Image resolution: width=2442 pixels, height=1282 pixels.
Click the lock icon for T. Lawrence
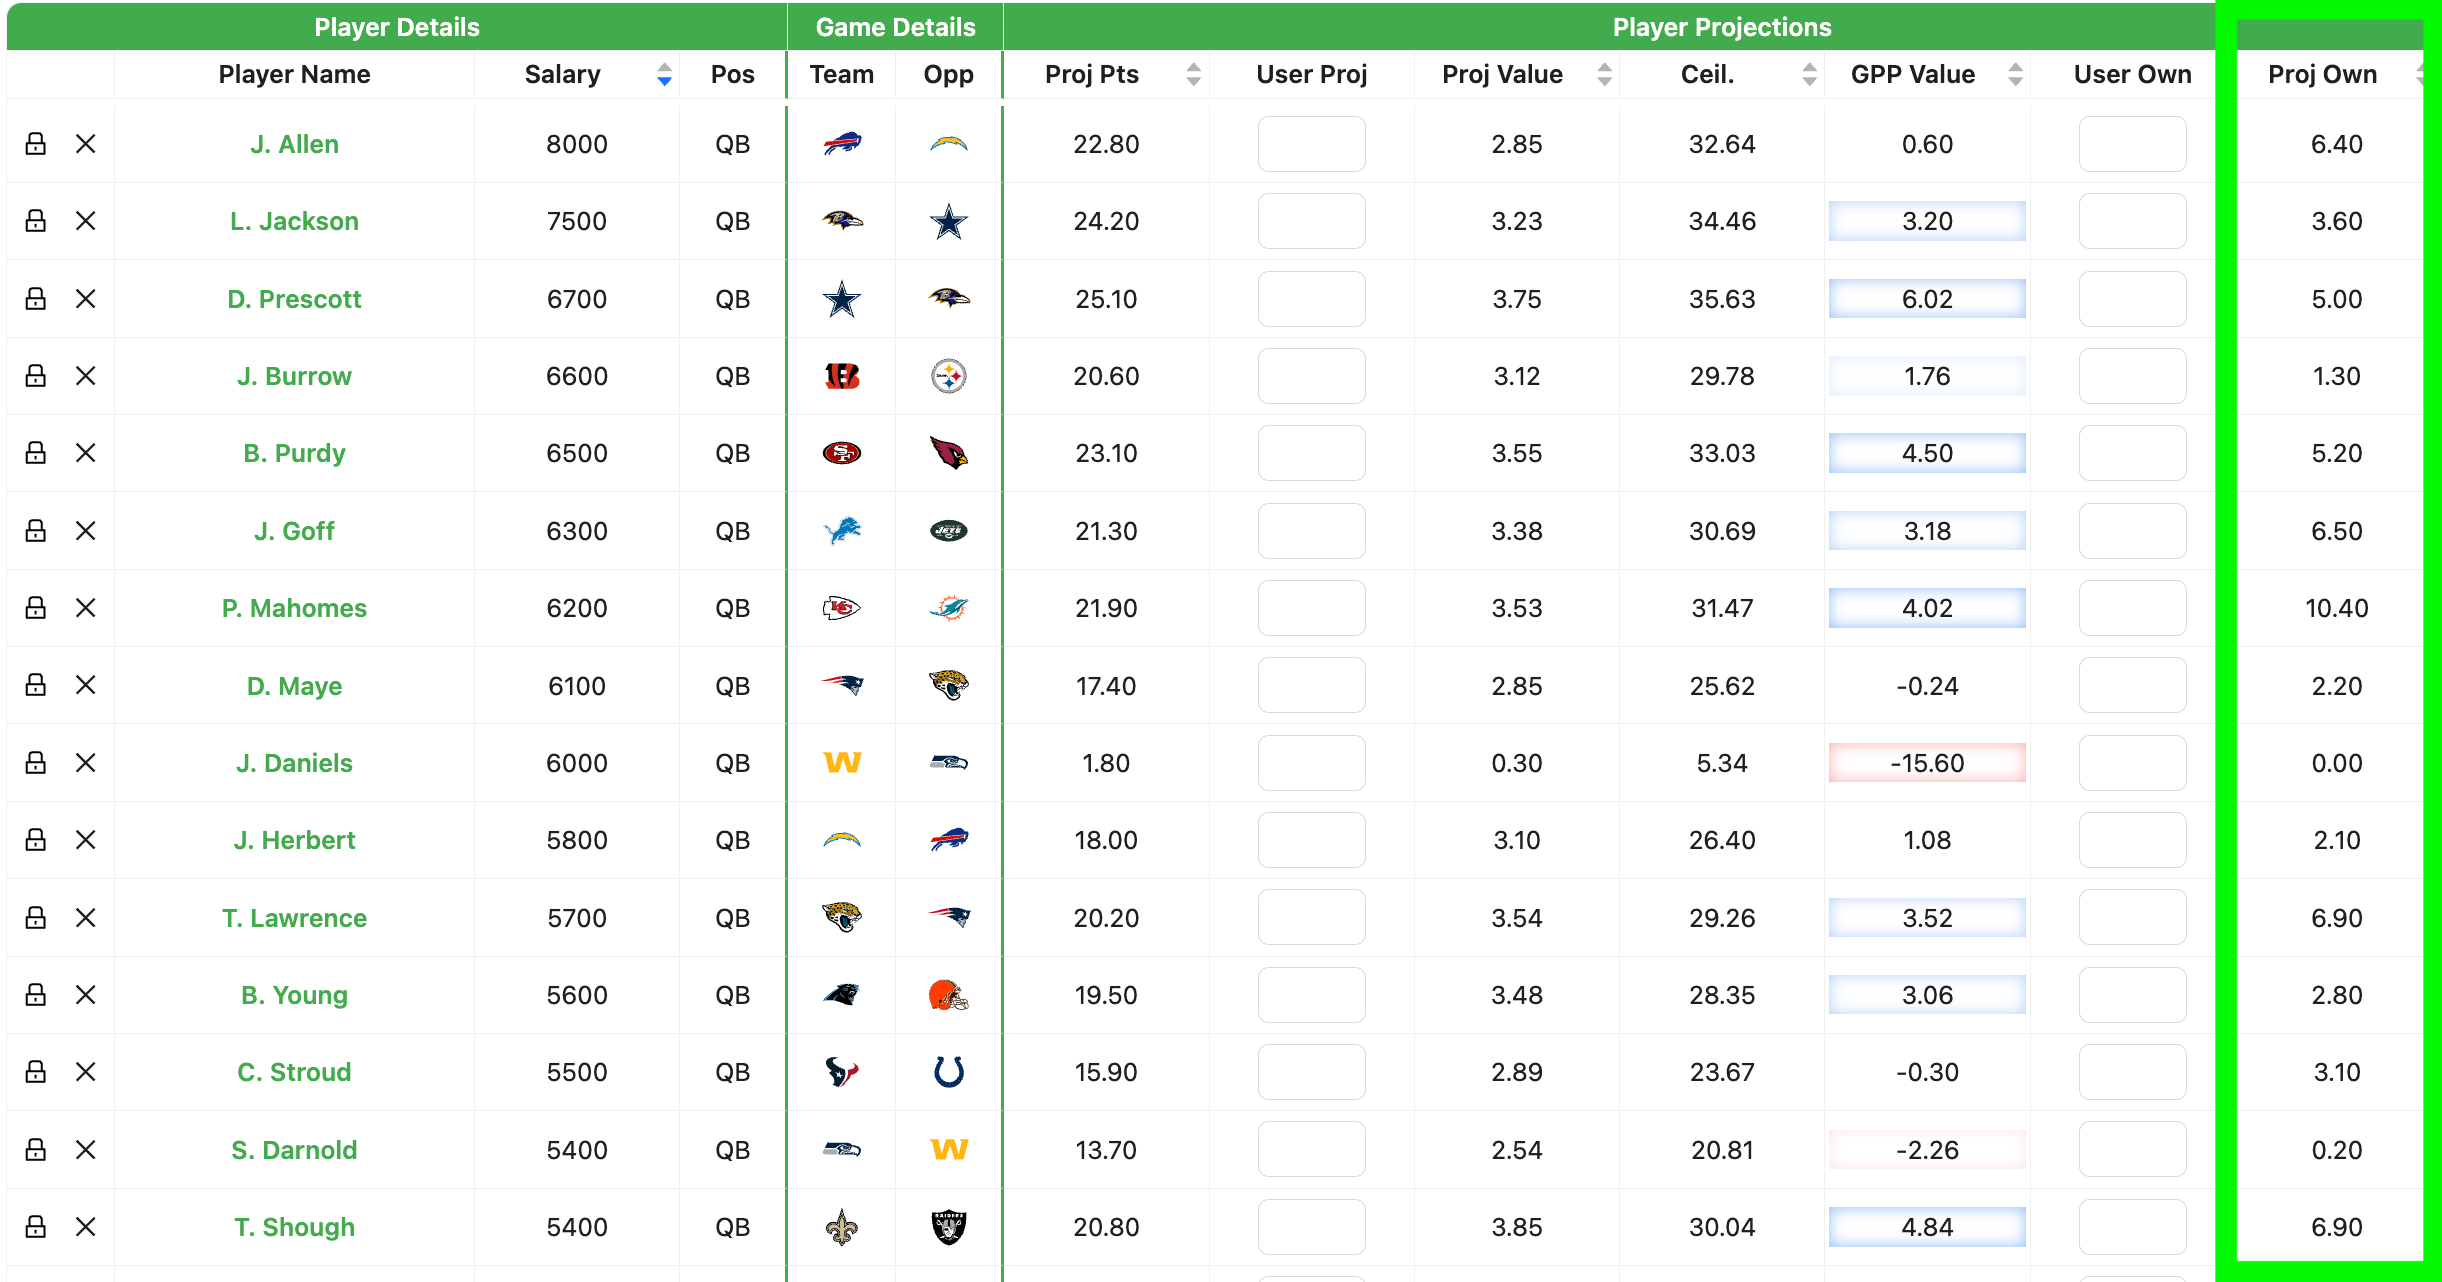point(36,918)
